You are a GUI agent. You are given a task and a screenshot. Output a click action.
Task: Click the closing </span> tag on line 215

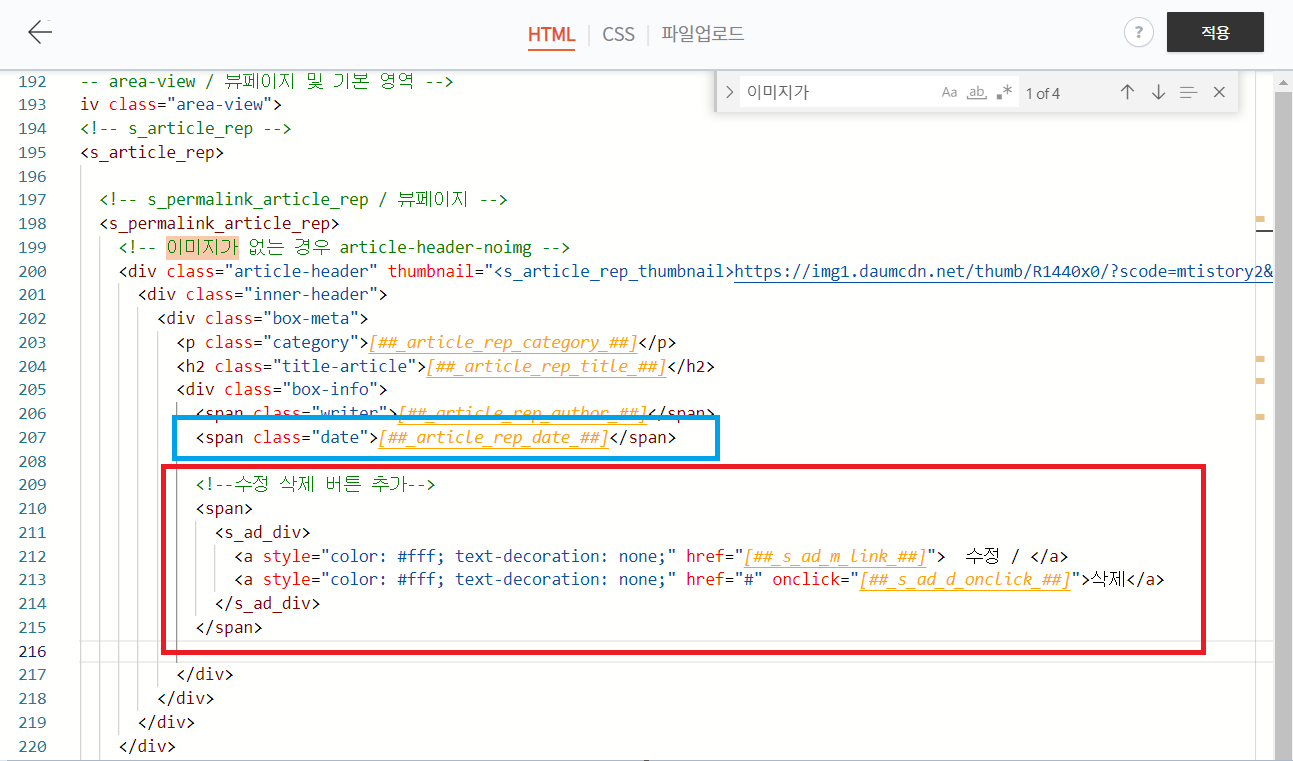(229, 627)
